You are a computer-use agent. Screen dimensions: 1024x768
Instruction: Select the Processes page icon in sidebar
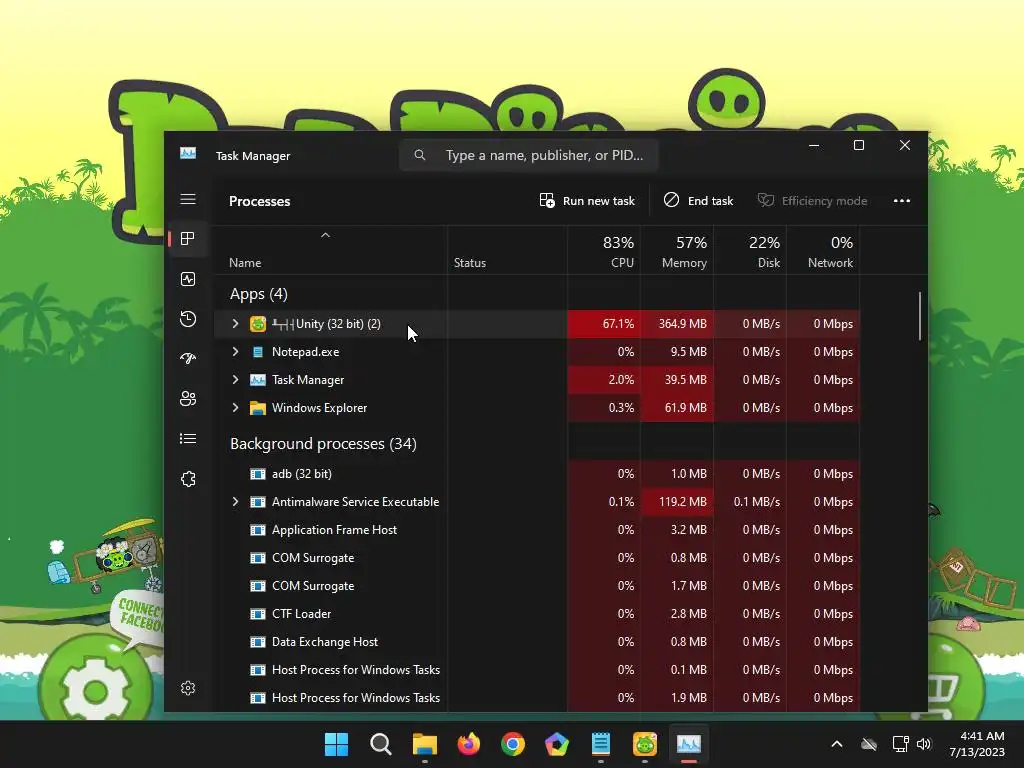[188, 238]
